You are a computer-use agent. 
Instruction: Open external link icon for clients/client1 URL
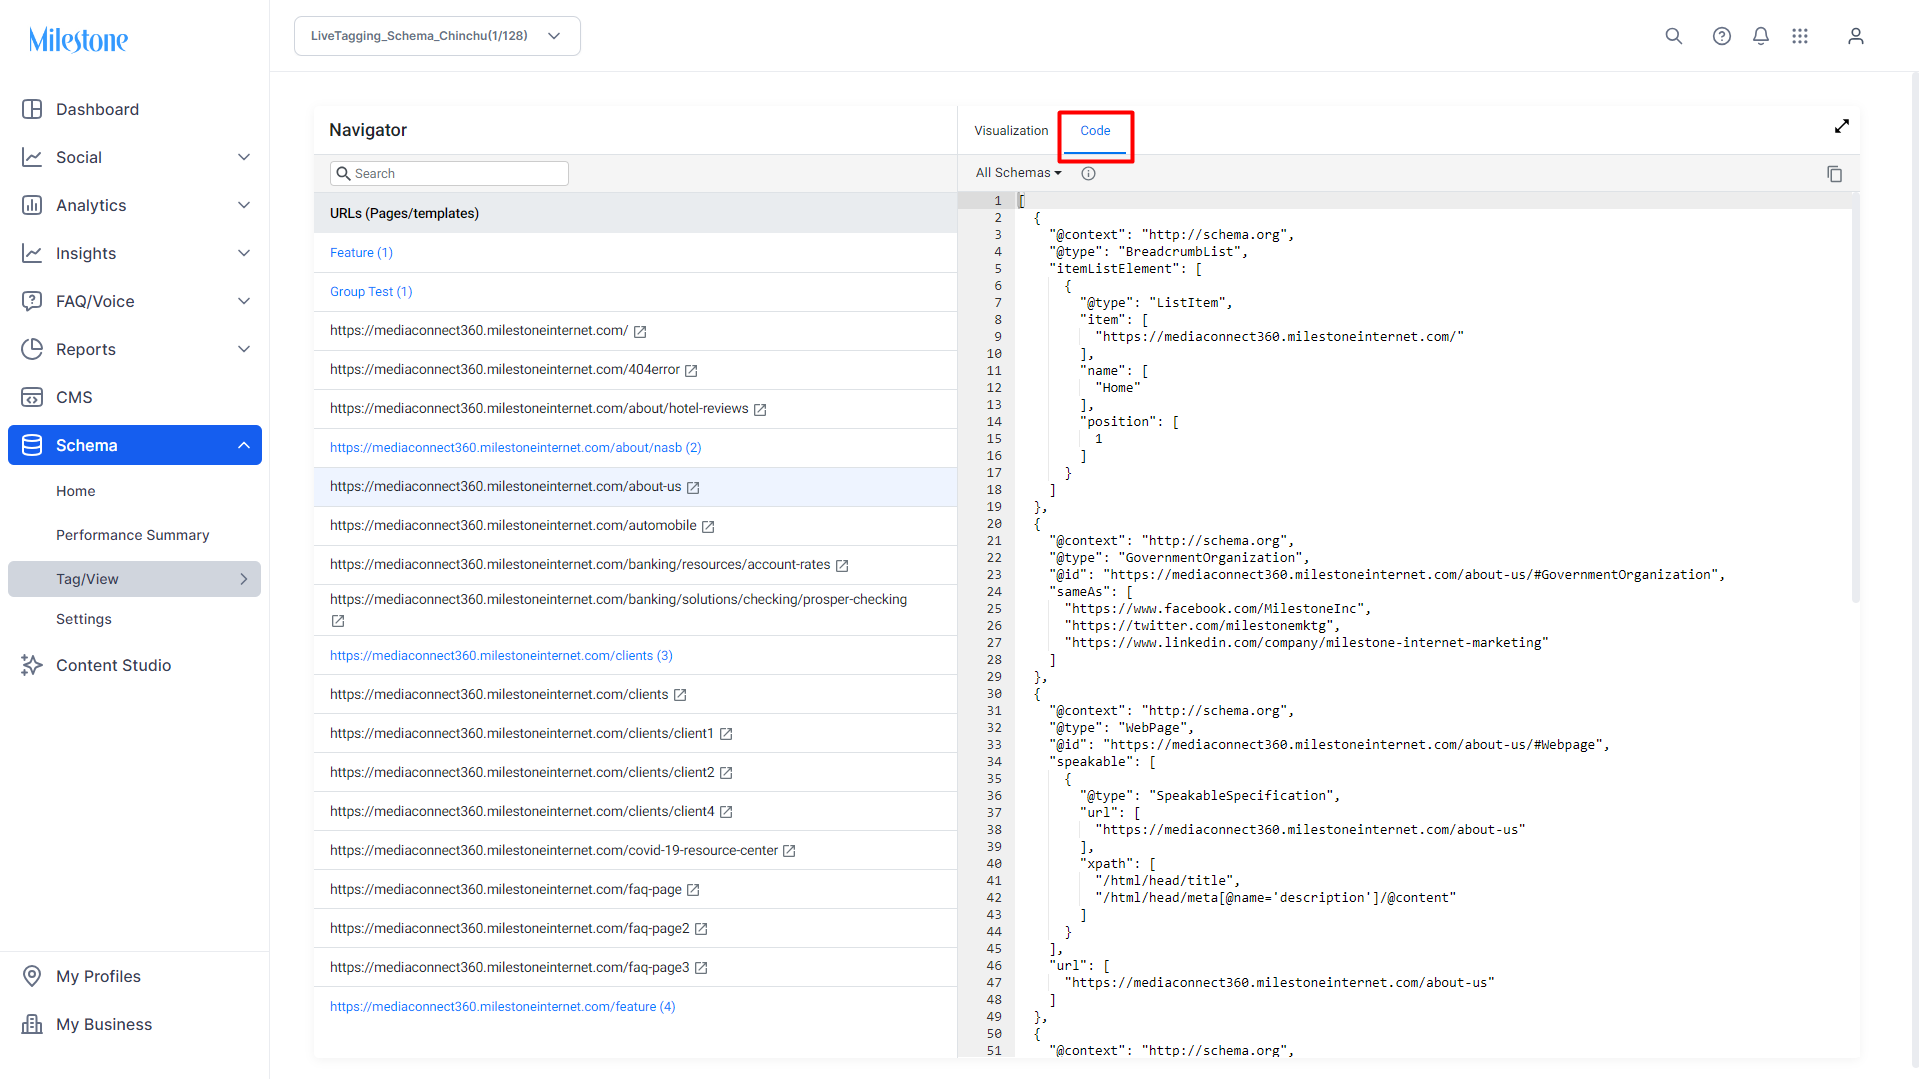(x=726, y=734)
